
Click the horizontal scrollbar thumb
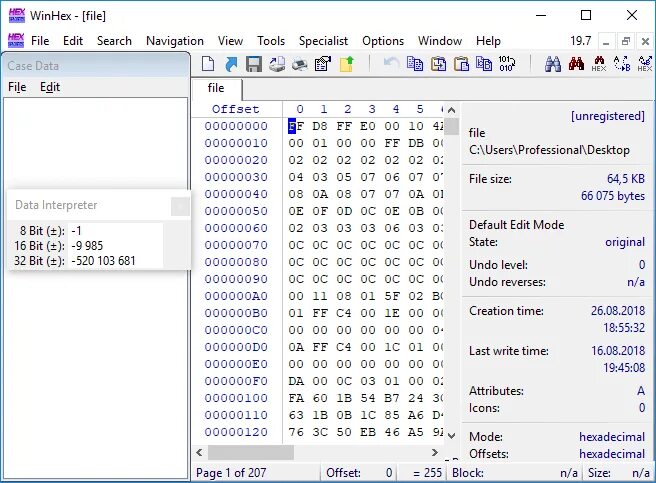pos(251,452)
